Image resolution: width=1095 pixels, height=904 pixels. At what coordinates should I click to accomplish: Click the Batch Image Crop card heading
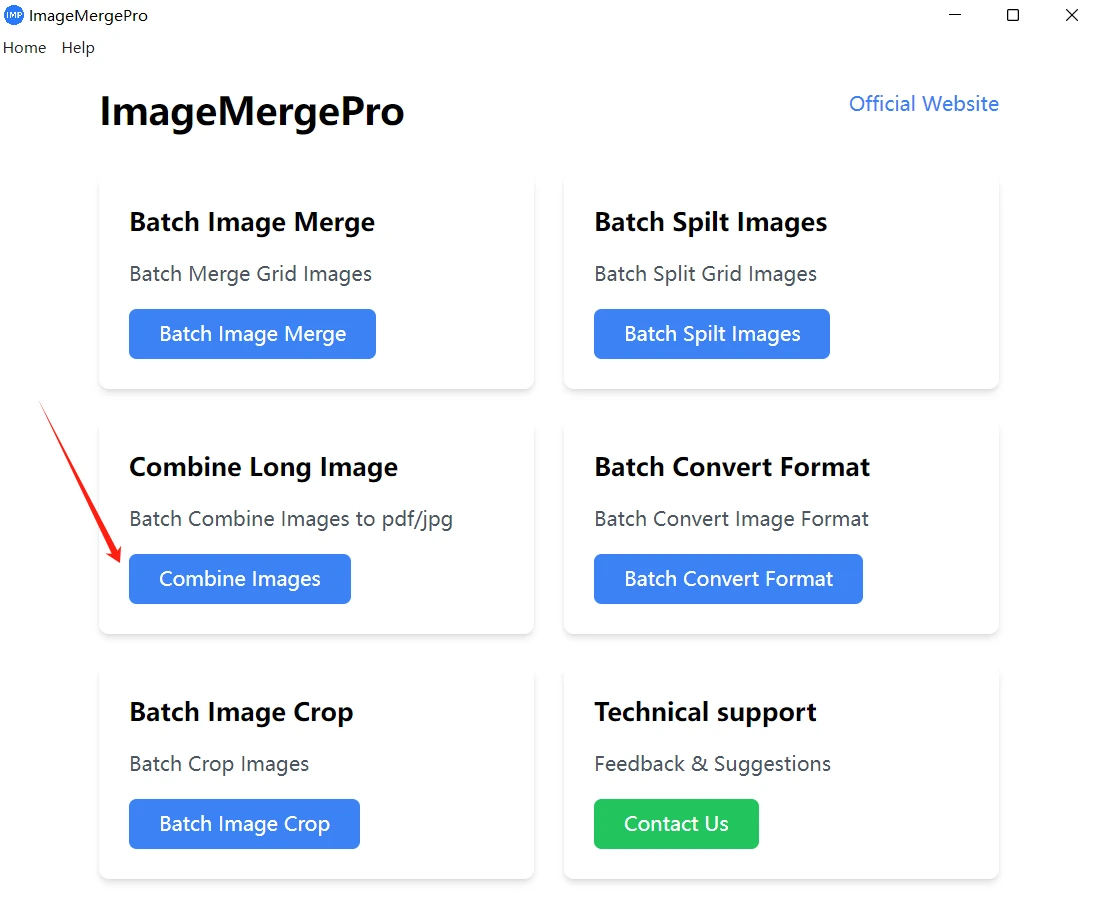tap(242, 713)
